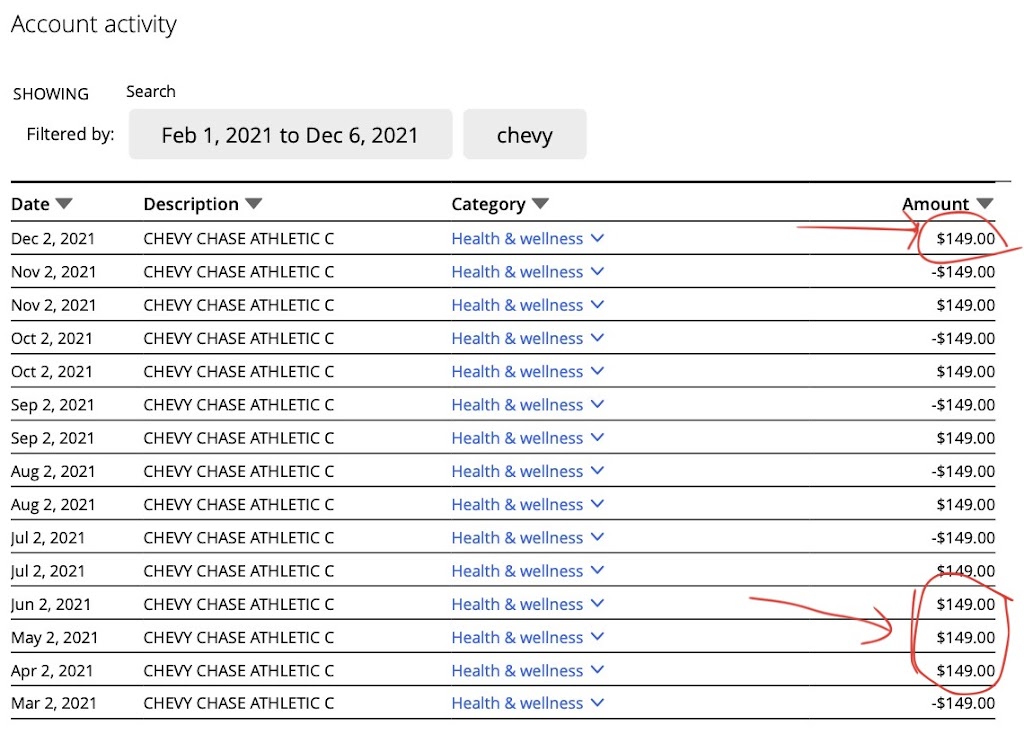Click Health & wellness on Mar 2 row

click(517, 703)
